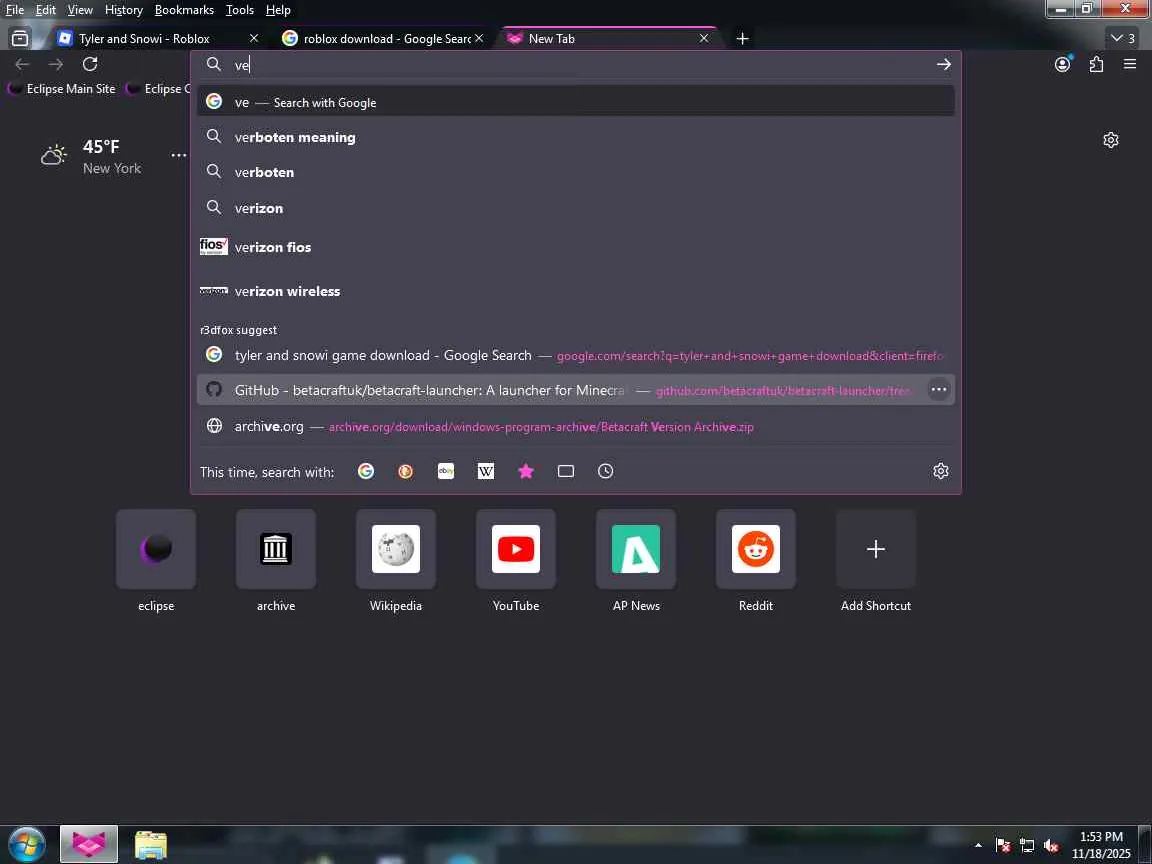Screen dimensions: 1152x864
Task: Go forward to the next page
Action: click(56, 64)
